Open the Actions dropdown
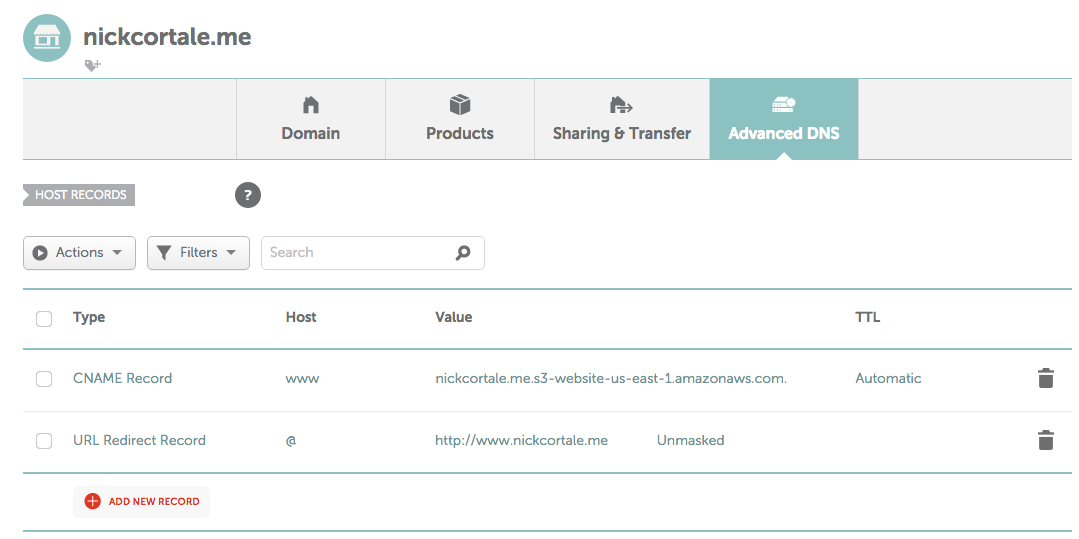 [79, 253]
